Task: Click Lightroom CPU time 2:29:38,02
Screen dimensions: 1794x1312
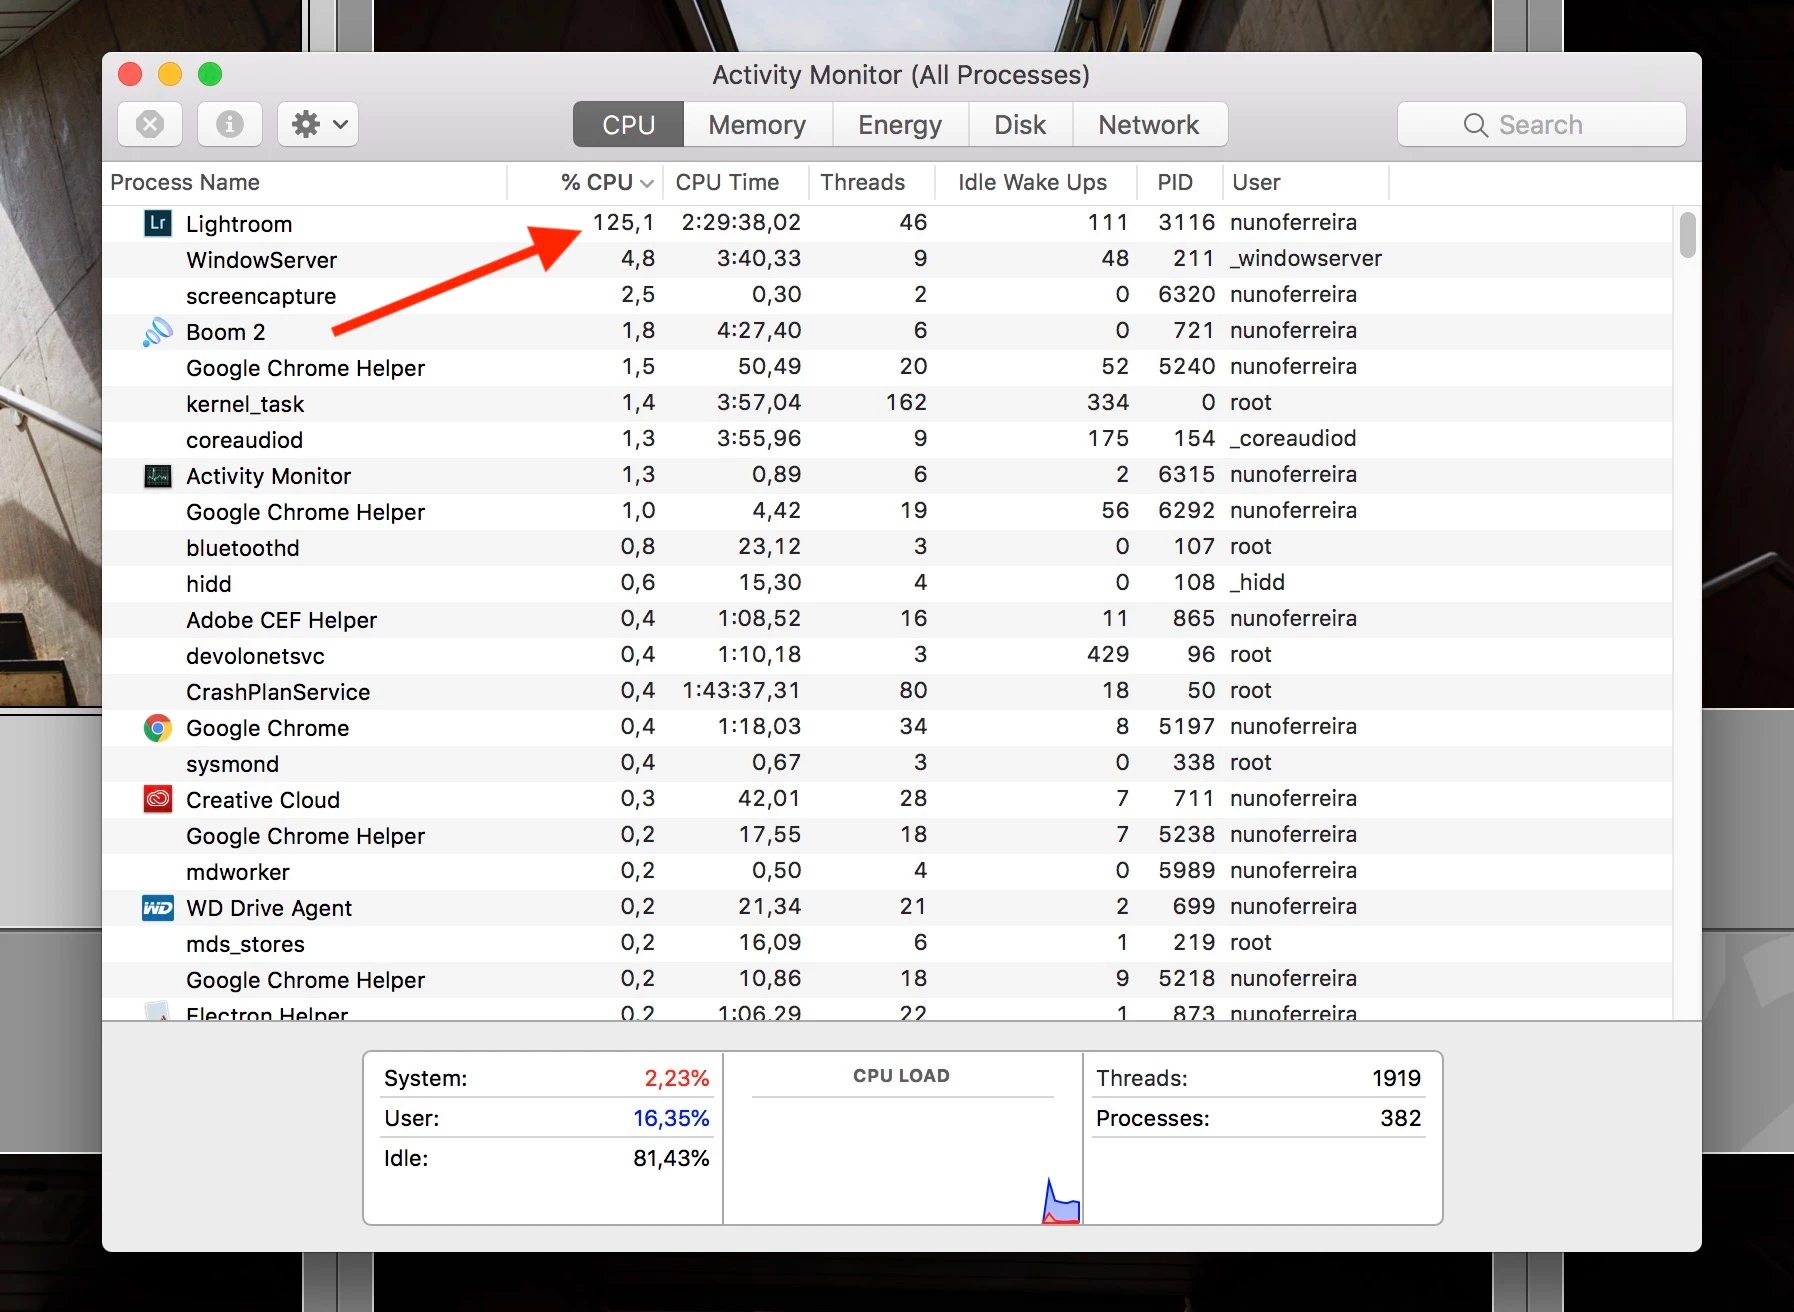Action: (741, 222)
